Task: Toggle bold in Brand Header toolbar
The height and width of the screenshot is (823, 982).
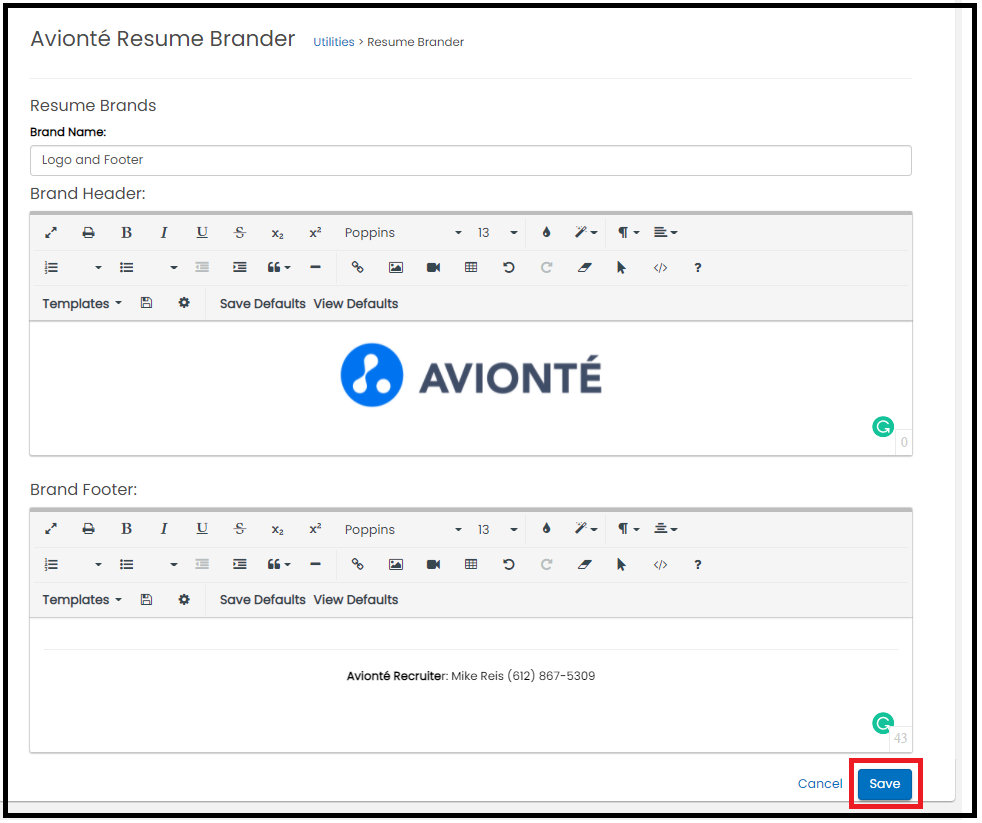Action: click(127, 233)
